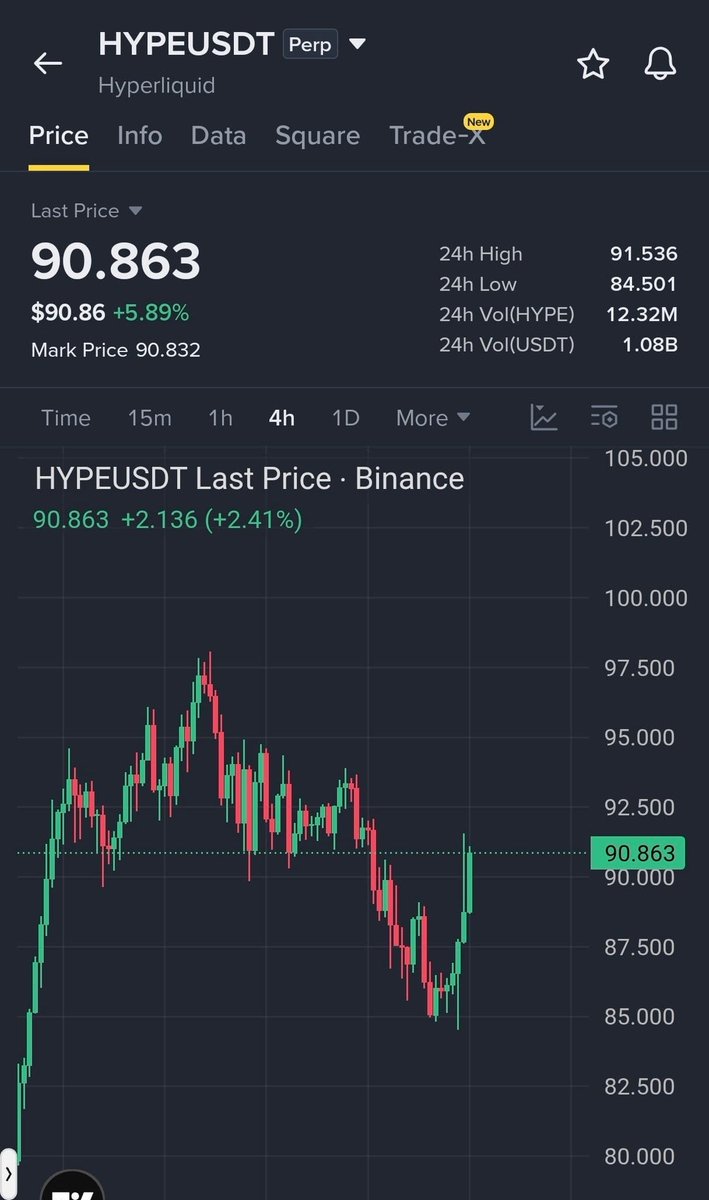This screenshot has width=709, height=1200.
Task: Click the +5.89% change value
Action: [x=150, y=313]
